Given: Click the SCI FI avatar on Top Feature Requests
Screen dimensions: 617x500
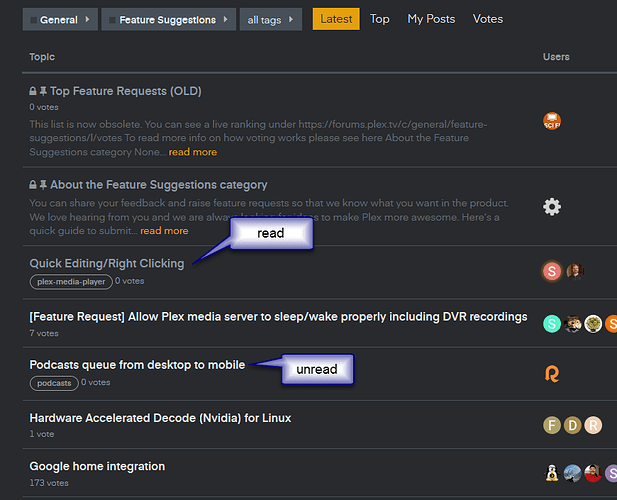Looking at the screenshot, I should point(552,121).
